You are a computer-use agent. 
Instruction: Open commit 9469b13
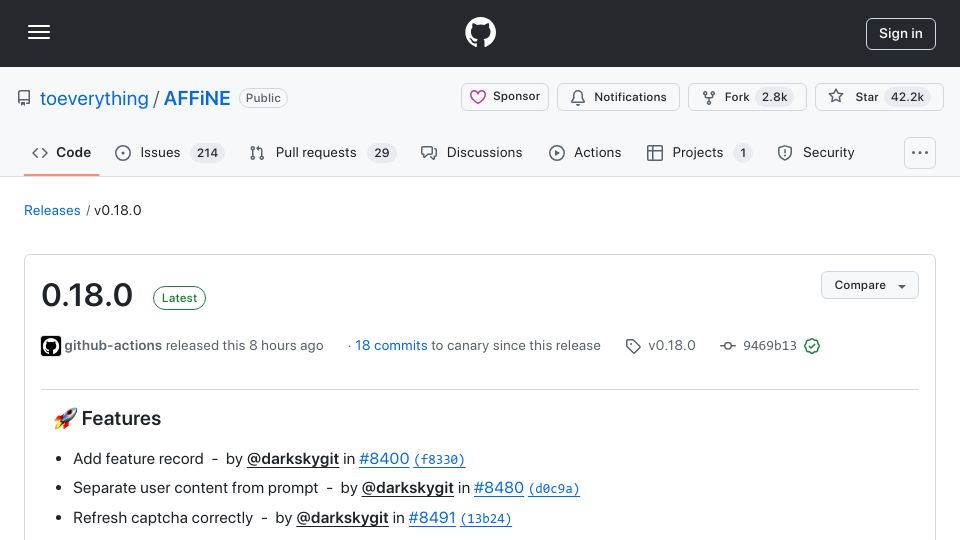(x=770, y=345)
